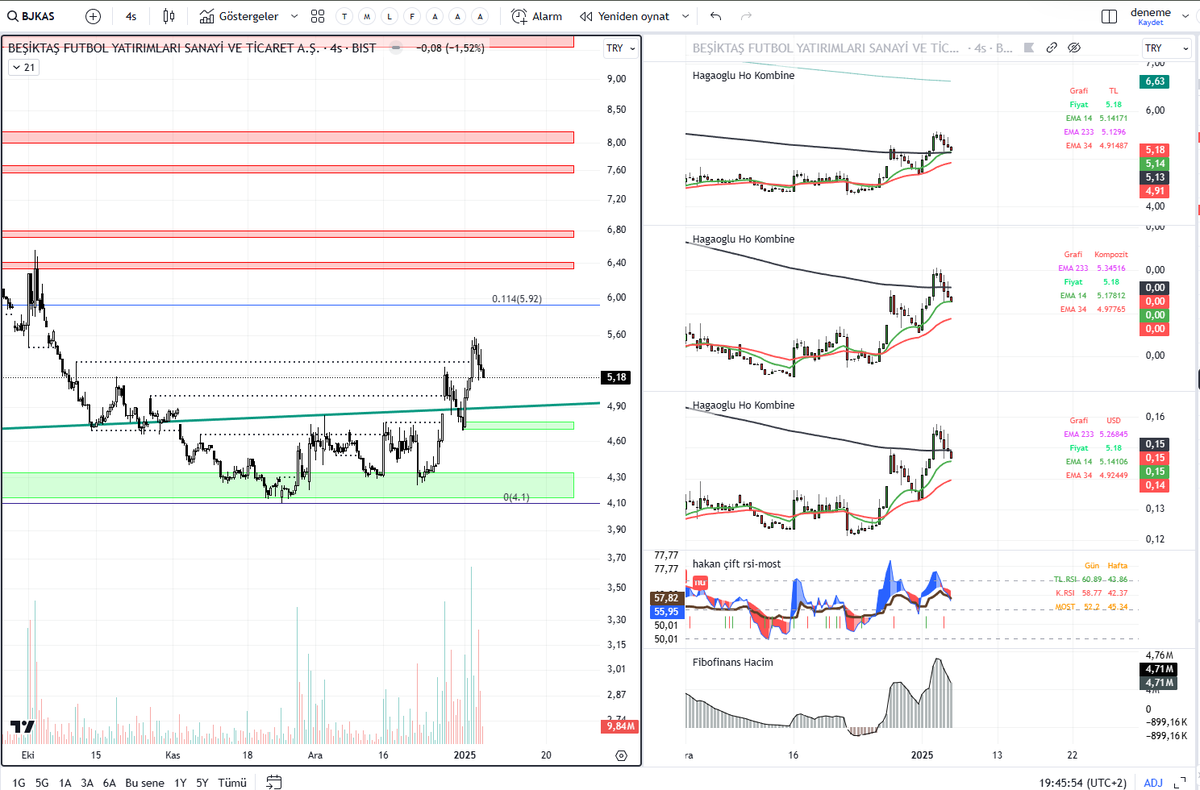Open the candlestick chart type menu
Screen dimensions: 1200x790
coord(168,16)
